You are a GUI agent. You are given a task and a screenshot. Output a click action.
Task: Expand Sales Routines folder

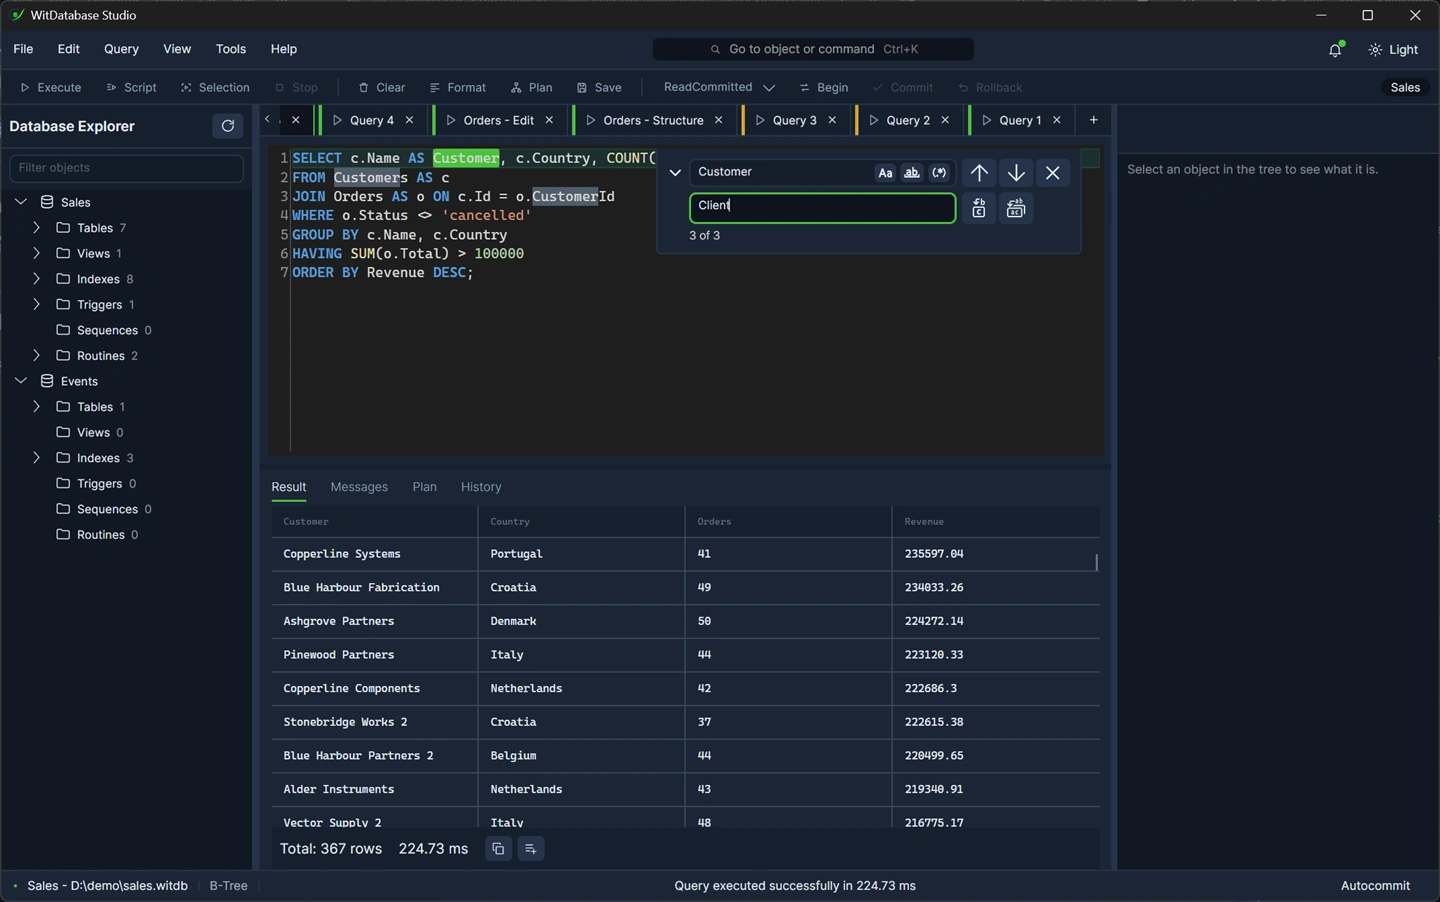[x=36, y=356]
